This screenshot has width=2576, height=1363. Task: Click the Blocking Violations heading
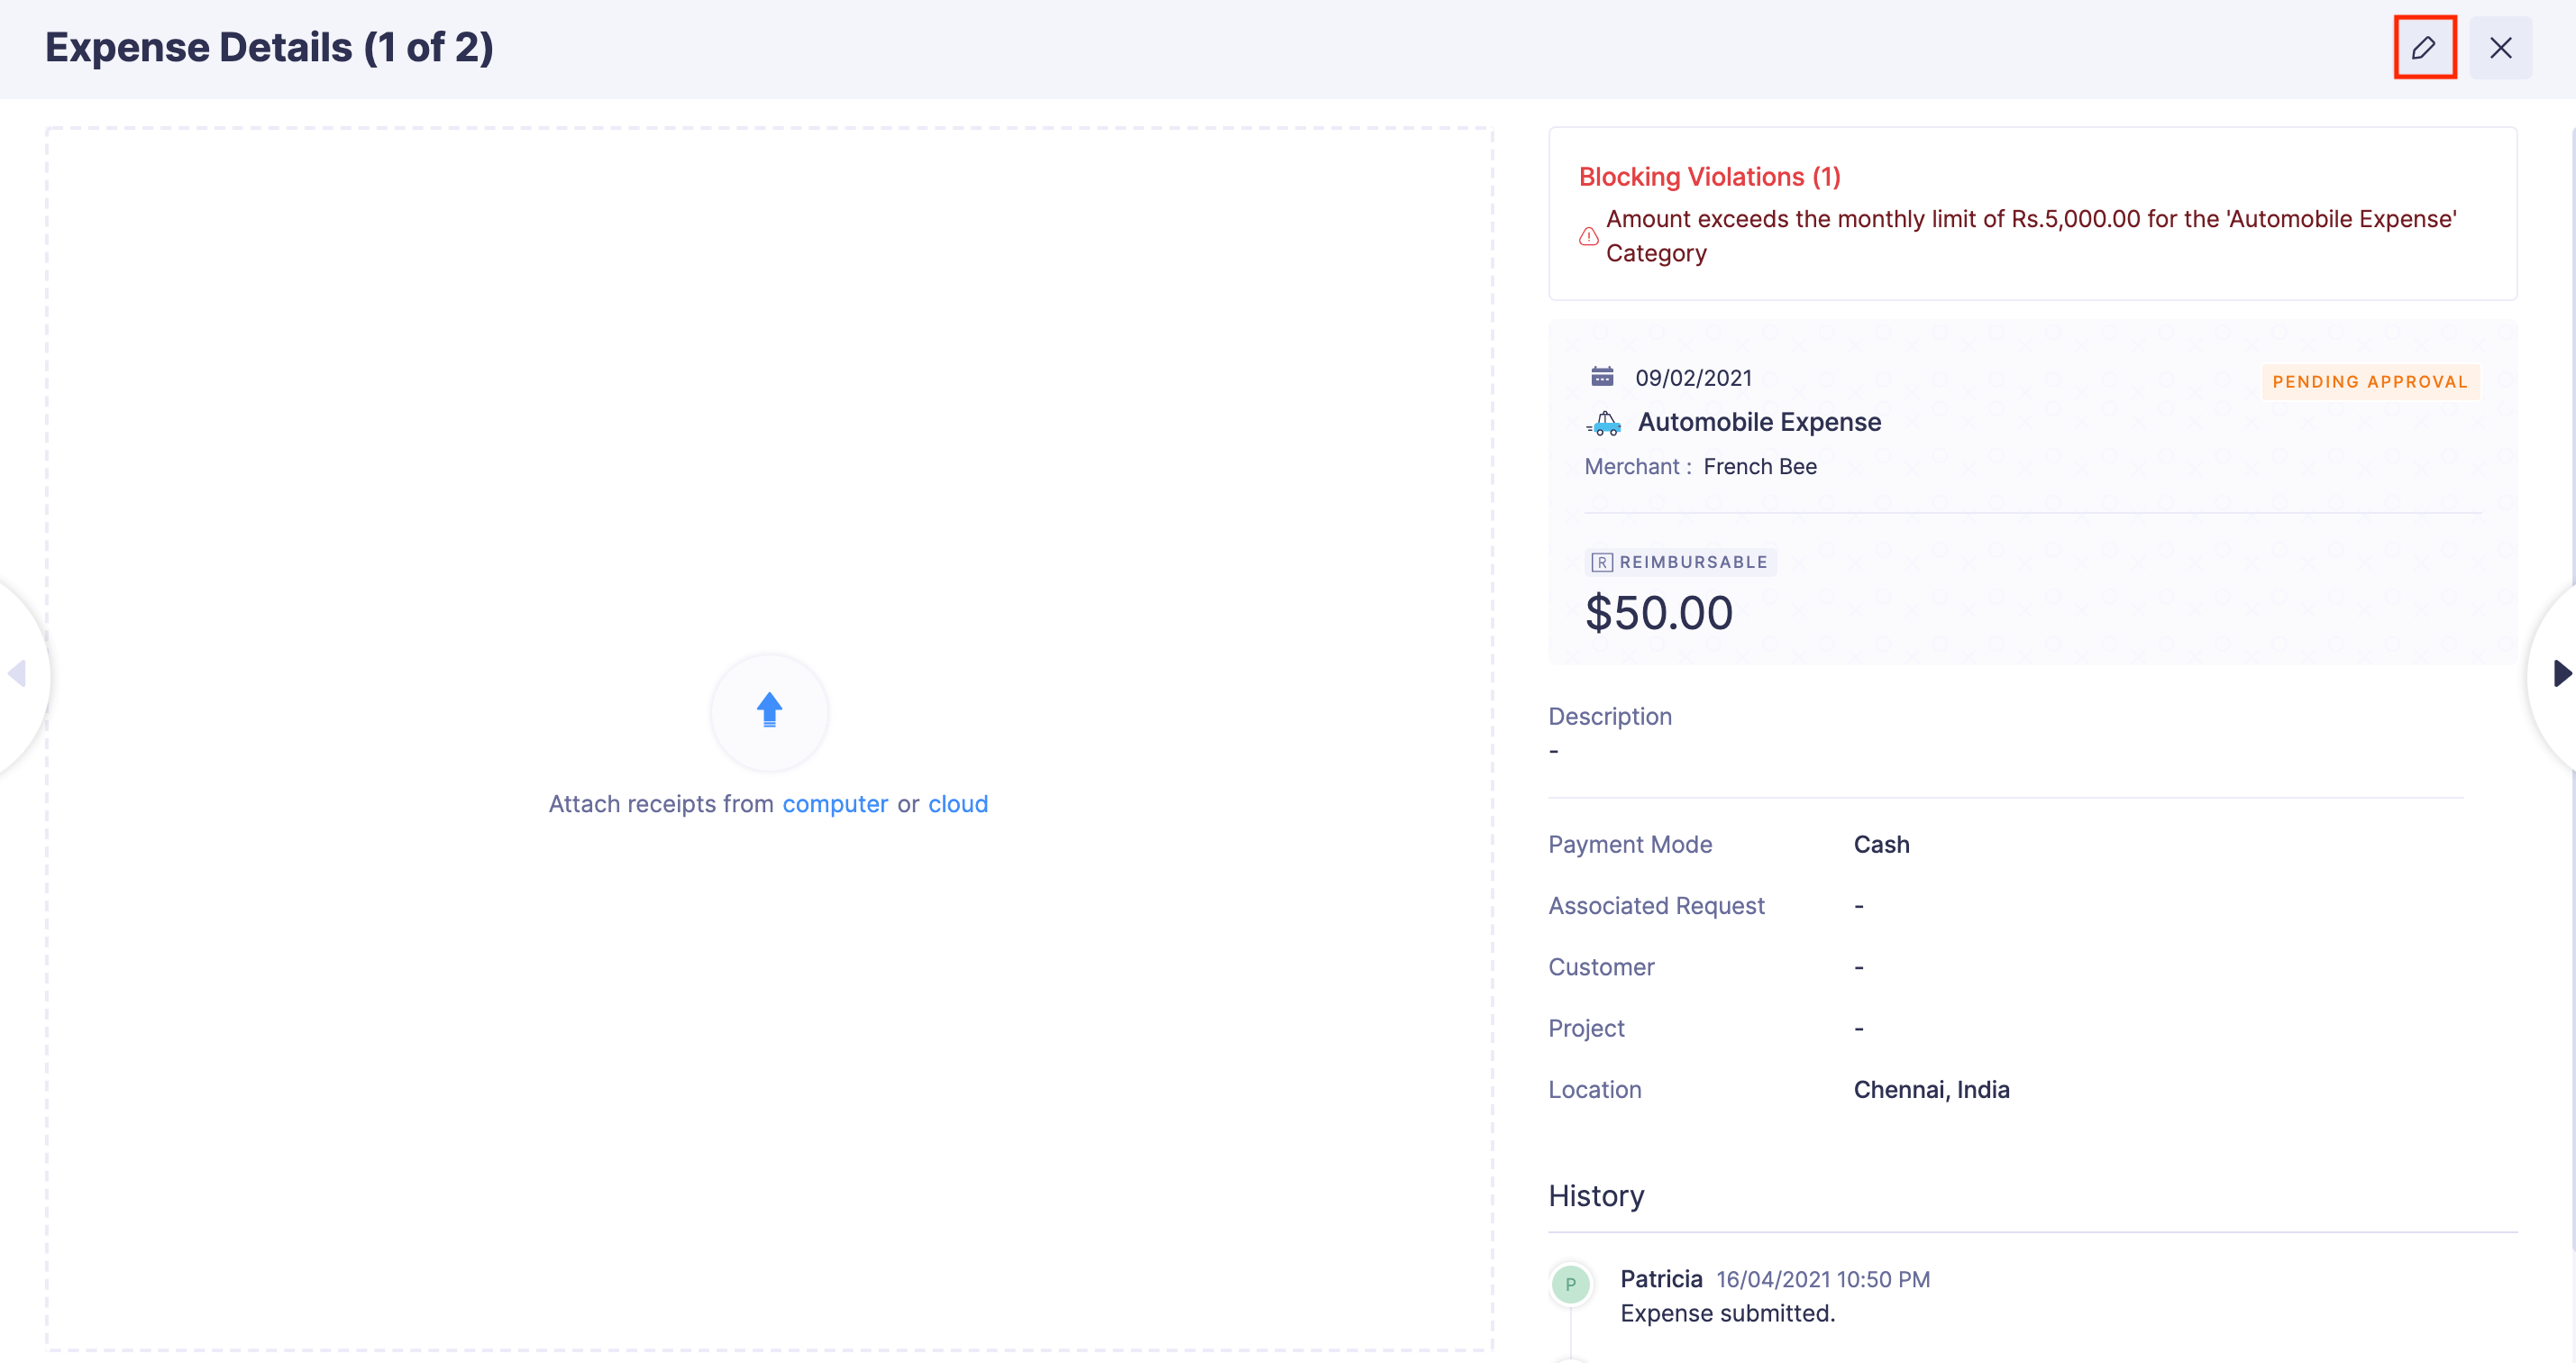point(1709,176)
